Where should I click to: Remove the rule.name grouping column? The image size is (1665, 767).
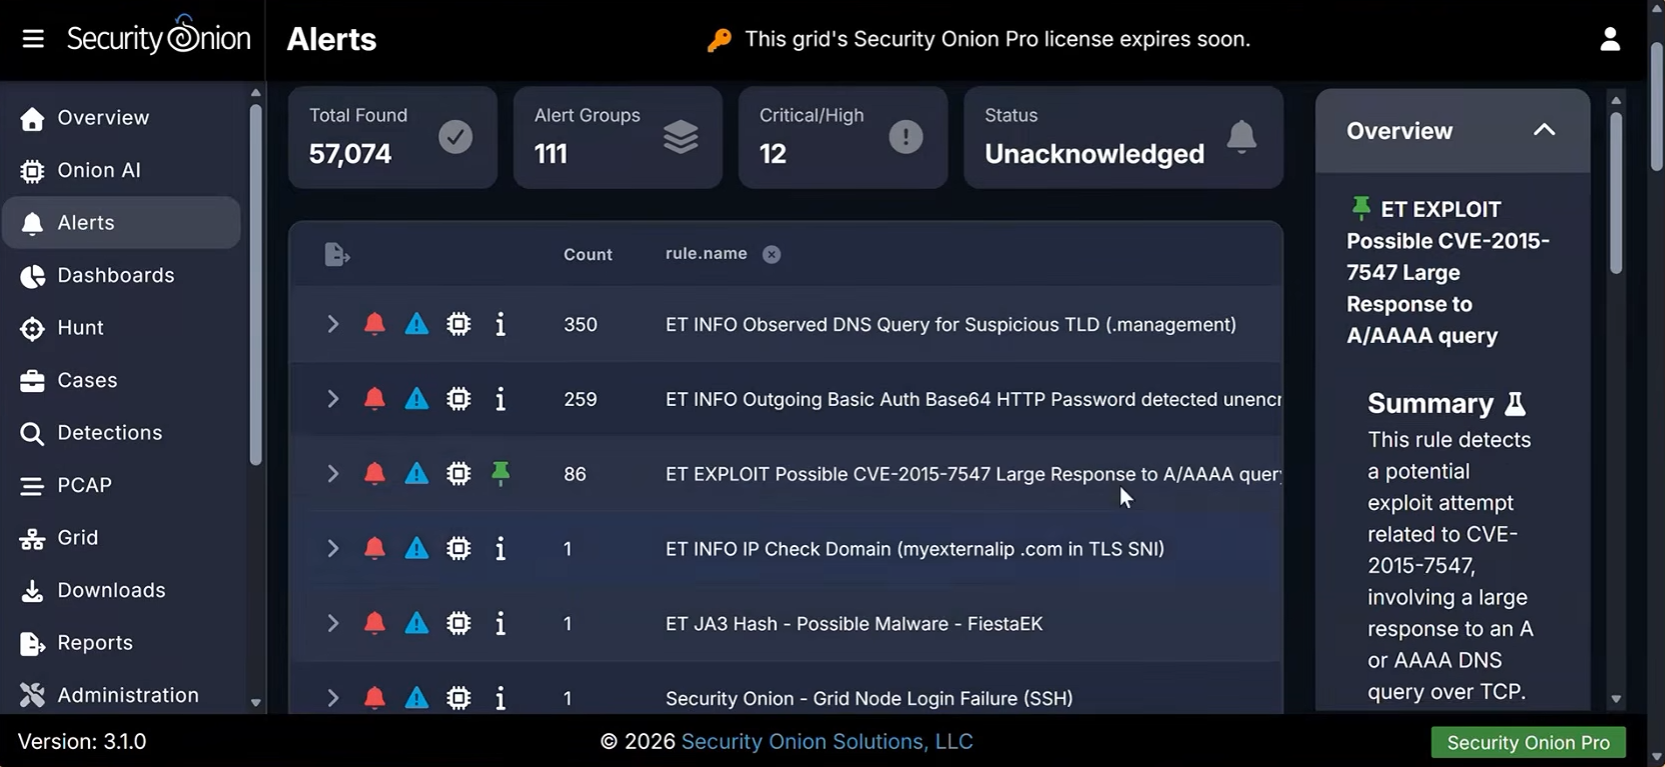click(x=771, y=254)
